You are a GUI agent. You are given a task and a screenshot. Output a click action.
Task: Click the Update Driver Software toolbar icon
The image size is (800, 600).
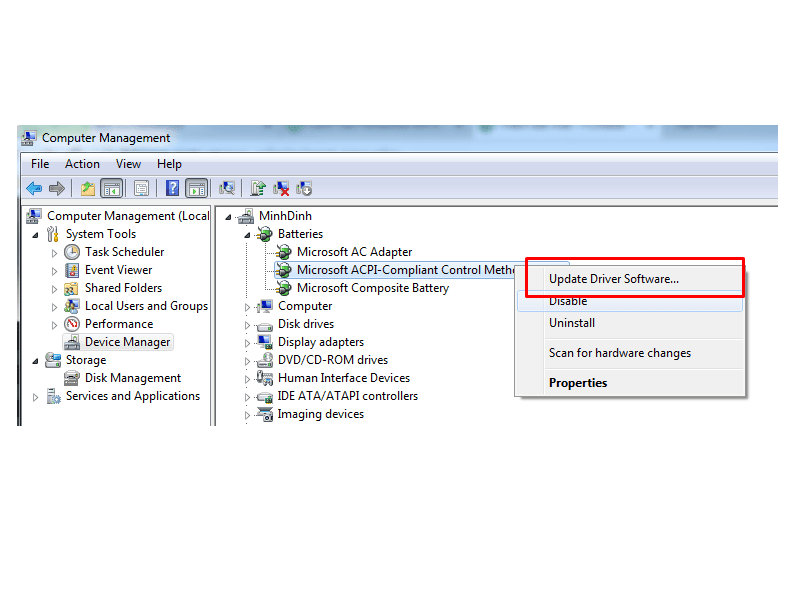coord(258,189)
